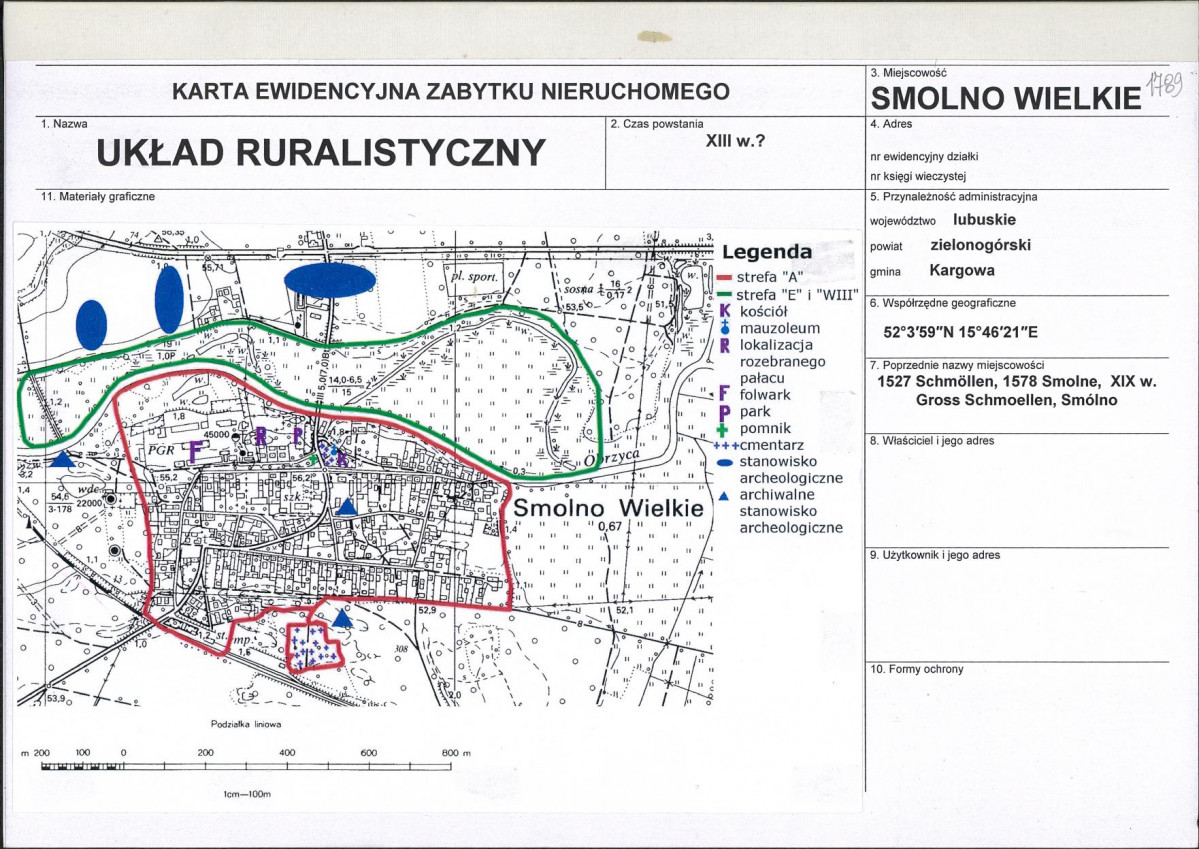The height and width of the screenshot is (849, 1199).
Task: Click the blue-crossed cemetery area outlined in red
Action: (314, 646)
